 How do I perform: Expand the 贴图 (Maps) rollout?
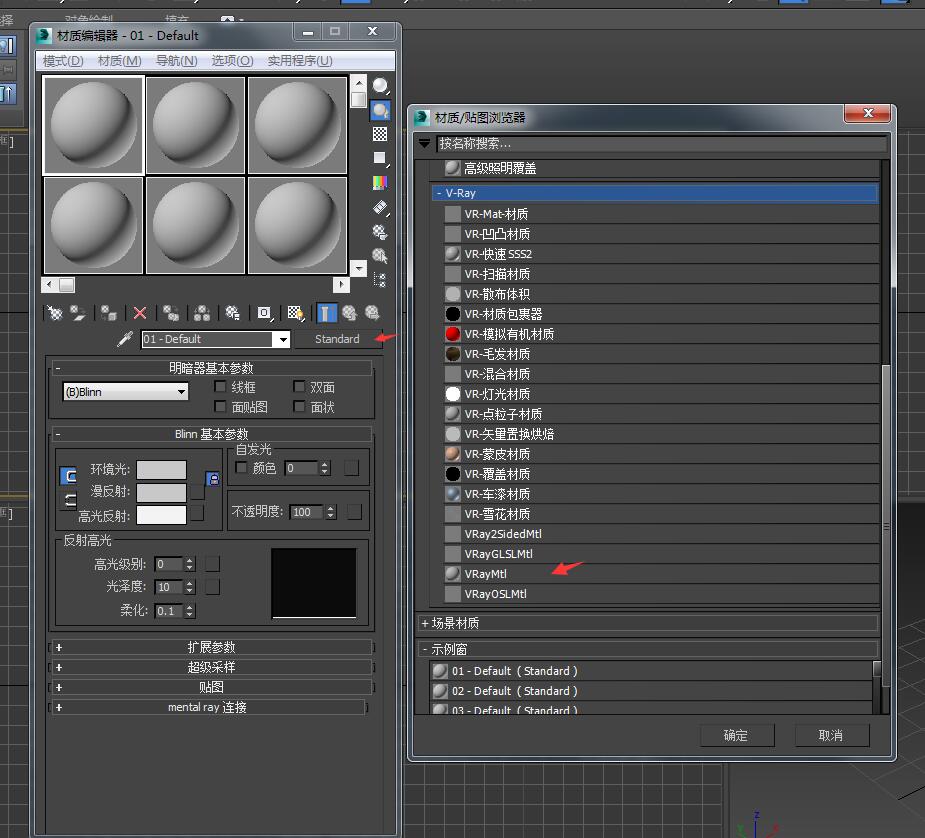coord(210,687)
